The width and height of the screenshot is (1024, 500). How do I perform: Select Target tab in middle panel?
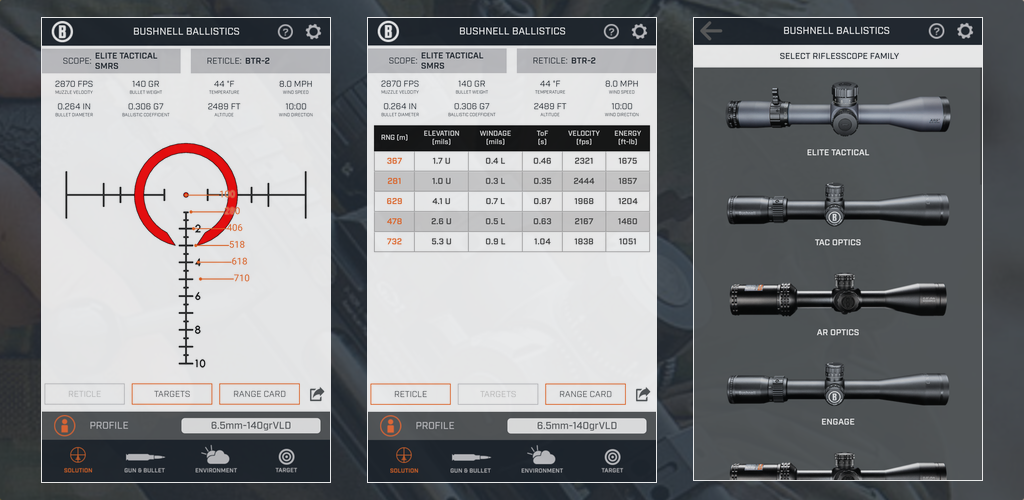coord(612,461)
